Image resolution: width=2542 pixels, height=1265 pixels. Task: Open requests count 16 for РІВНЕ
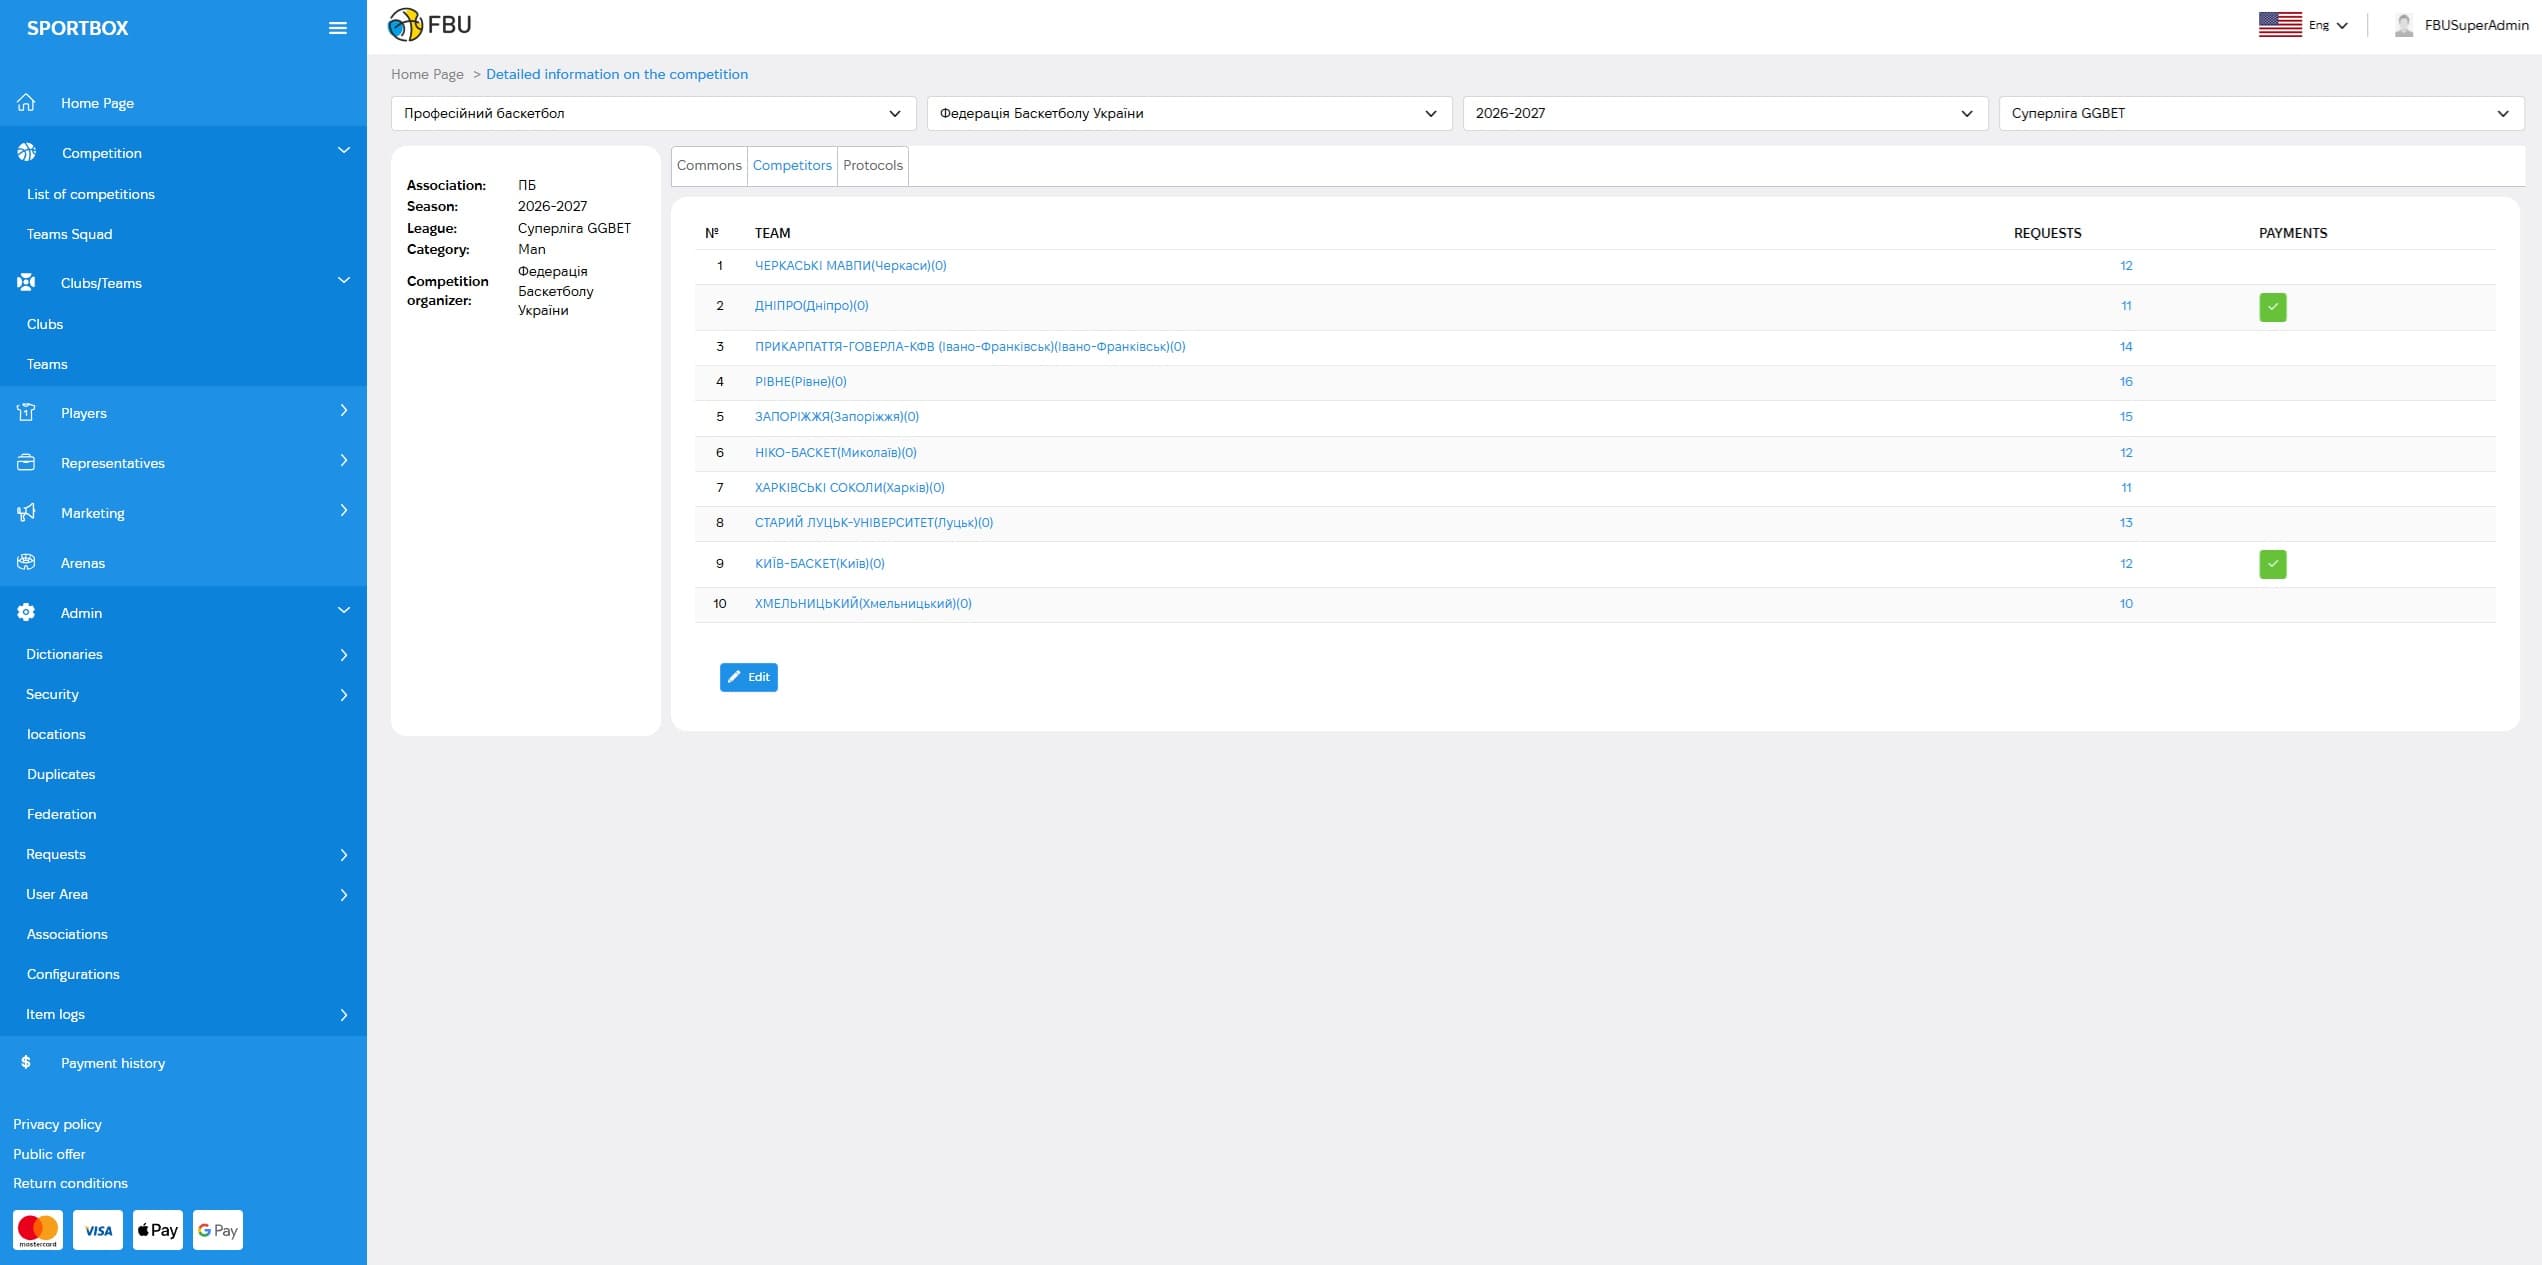(2126, 381)
